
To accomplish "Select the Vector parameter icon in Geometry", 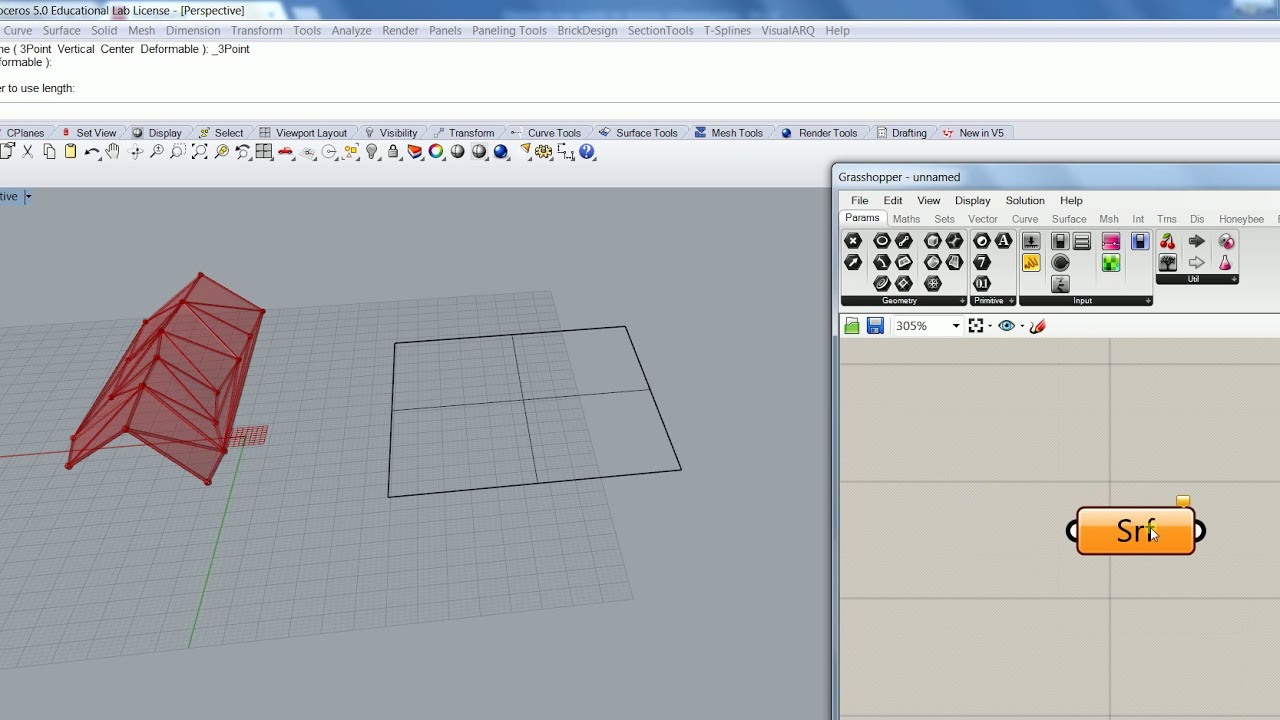I will pos(853,262).
